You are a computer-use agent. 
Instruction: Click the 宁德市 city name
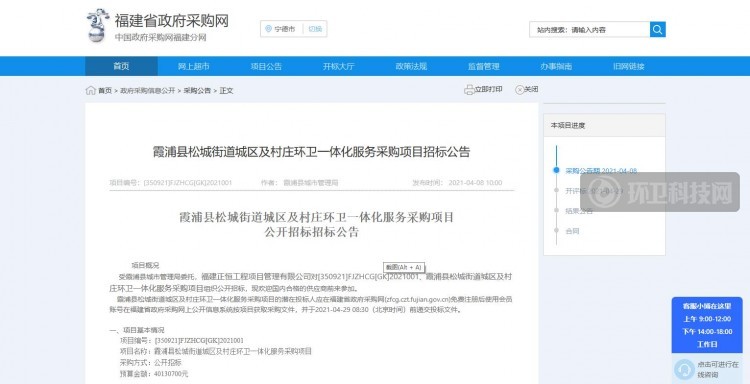click(x=285, y=29)
